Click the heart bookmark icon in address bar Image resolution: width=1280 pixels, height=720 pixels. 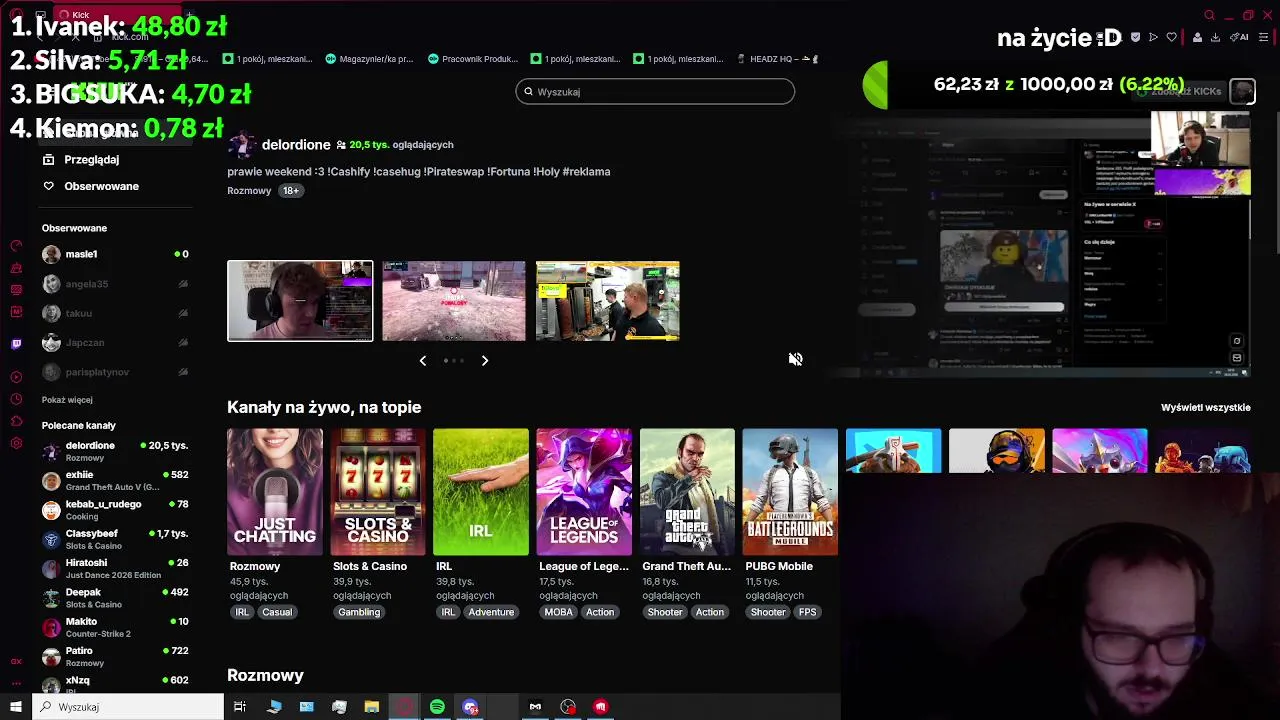pyautogui.click(x=1172, y=37)
